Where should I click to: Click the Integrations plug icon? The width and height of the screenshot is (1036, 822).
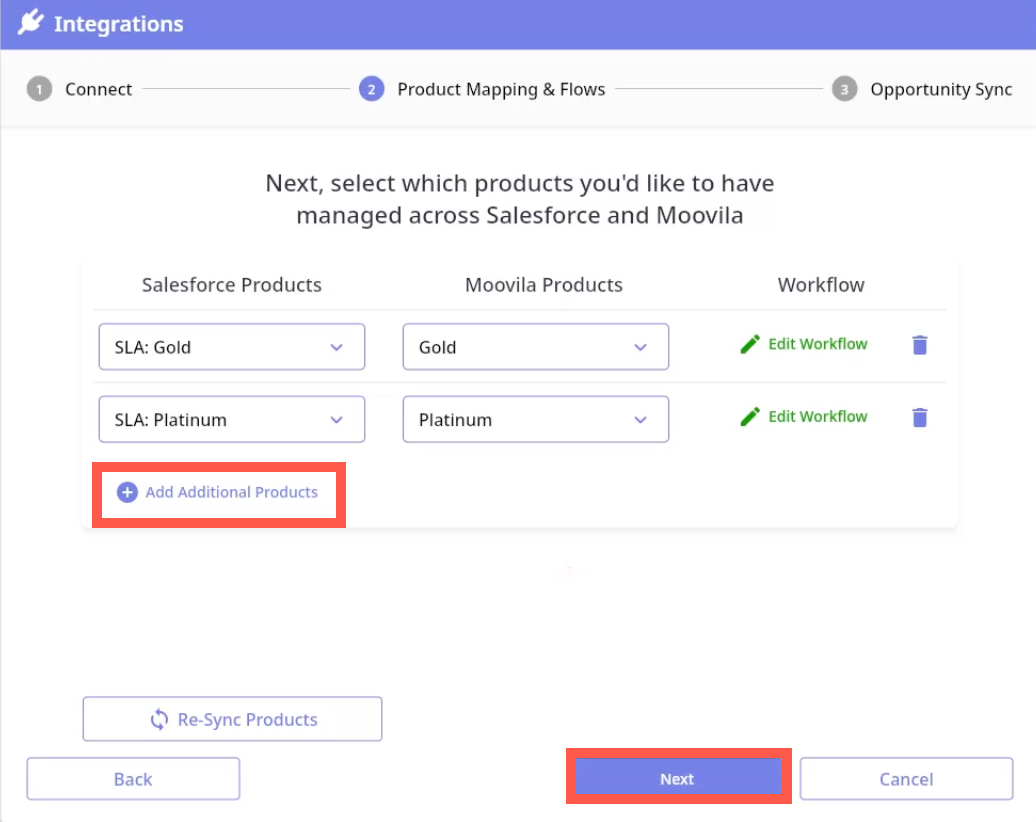(x=30, y=24)
